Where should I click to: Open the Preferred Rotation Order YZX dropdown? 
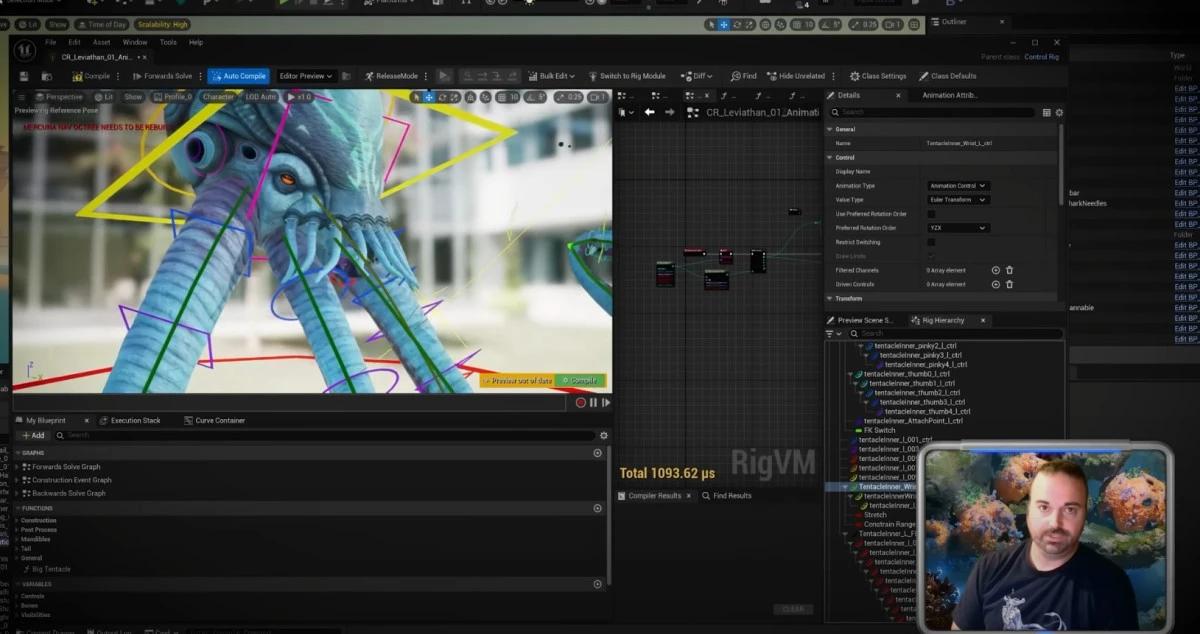click(x=958, y=228)
